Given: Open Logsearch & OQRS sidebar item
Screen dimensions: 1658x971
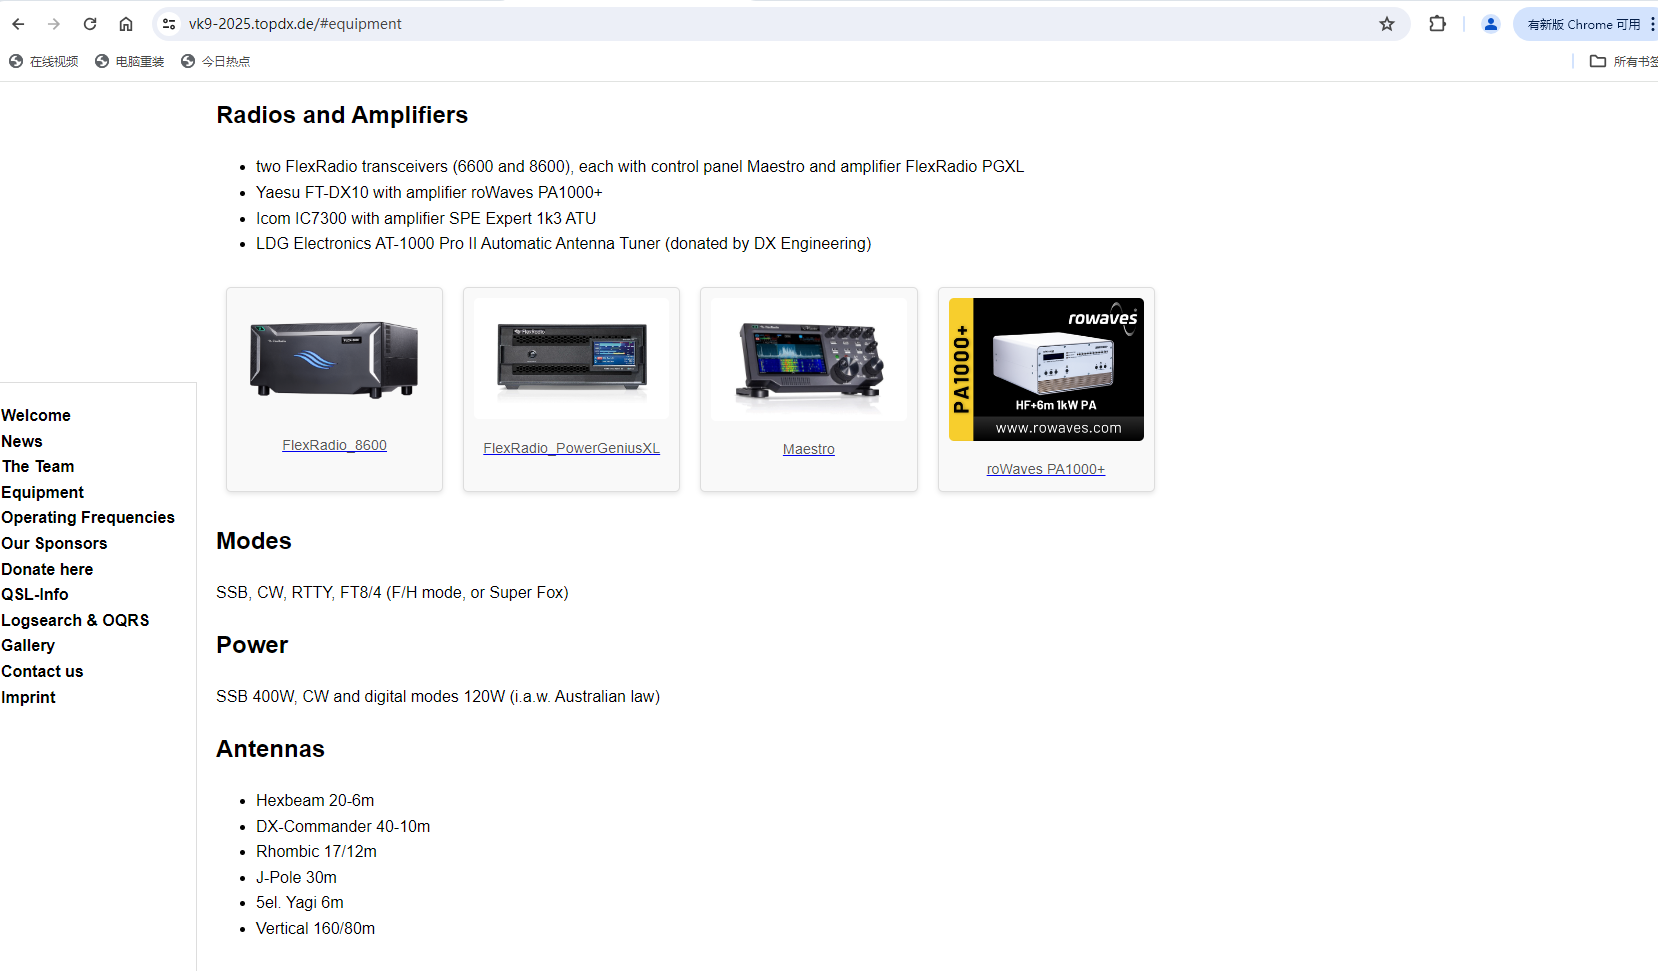Looking at the screenshot, I should click(75, 620).
